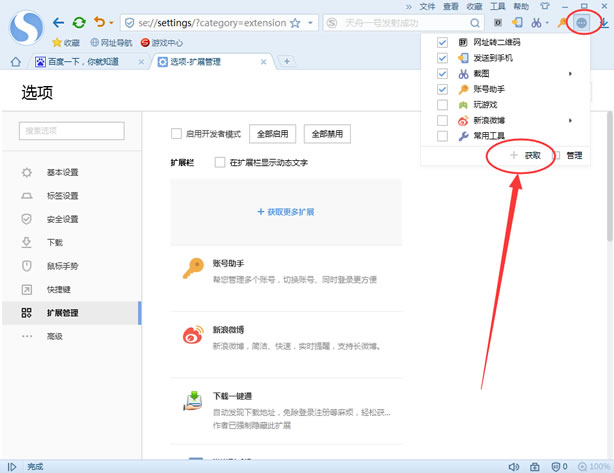Screen dimensions: 614x473
Task: Expand the 新浪微博 submenu arrow in popup
Action: click(570, 120)
